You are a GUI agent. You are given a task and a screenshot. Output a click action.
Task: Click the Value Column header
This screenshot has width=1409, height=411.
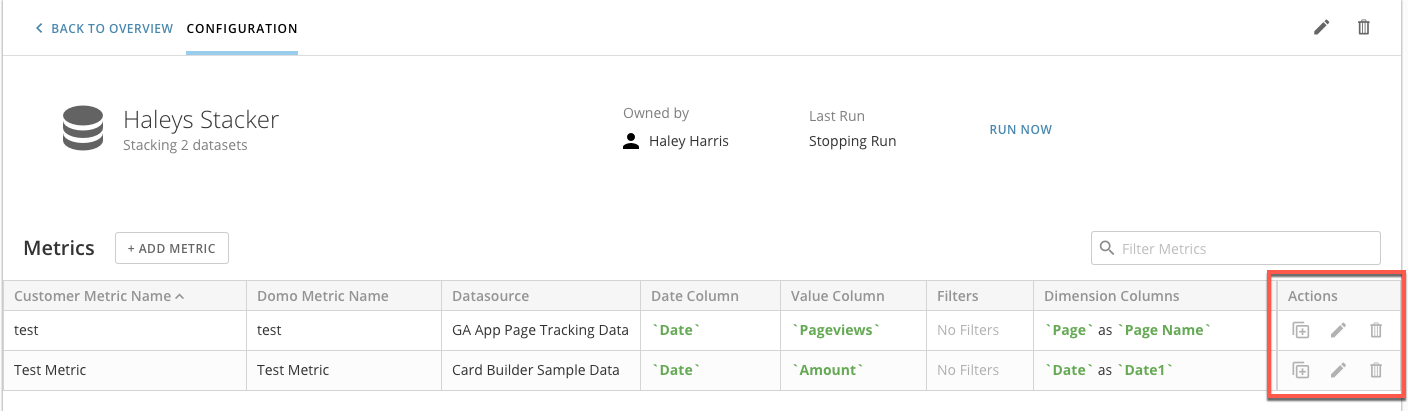(854, 296)
